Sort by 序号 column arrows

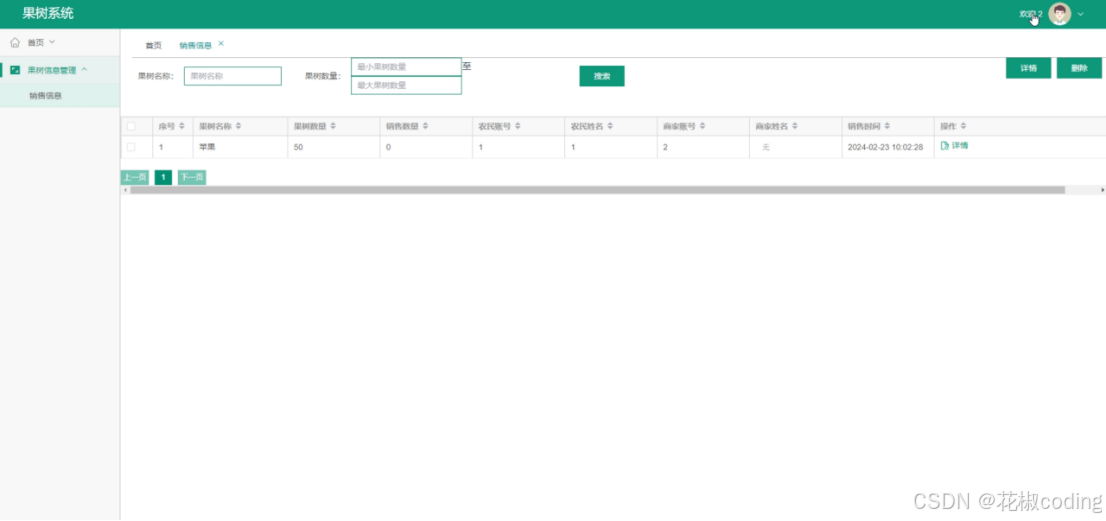pyautogui.click(x=182, y=126)
